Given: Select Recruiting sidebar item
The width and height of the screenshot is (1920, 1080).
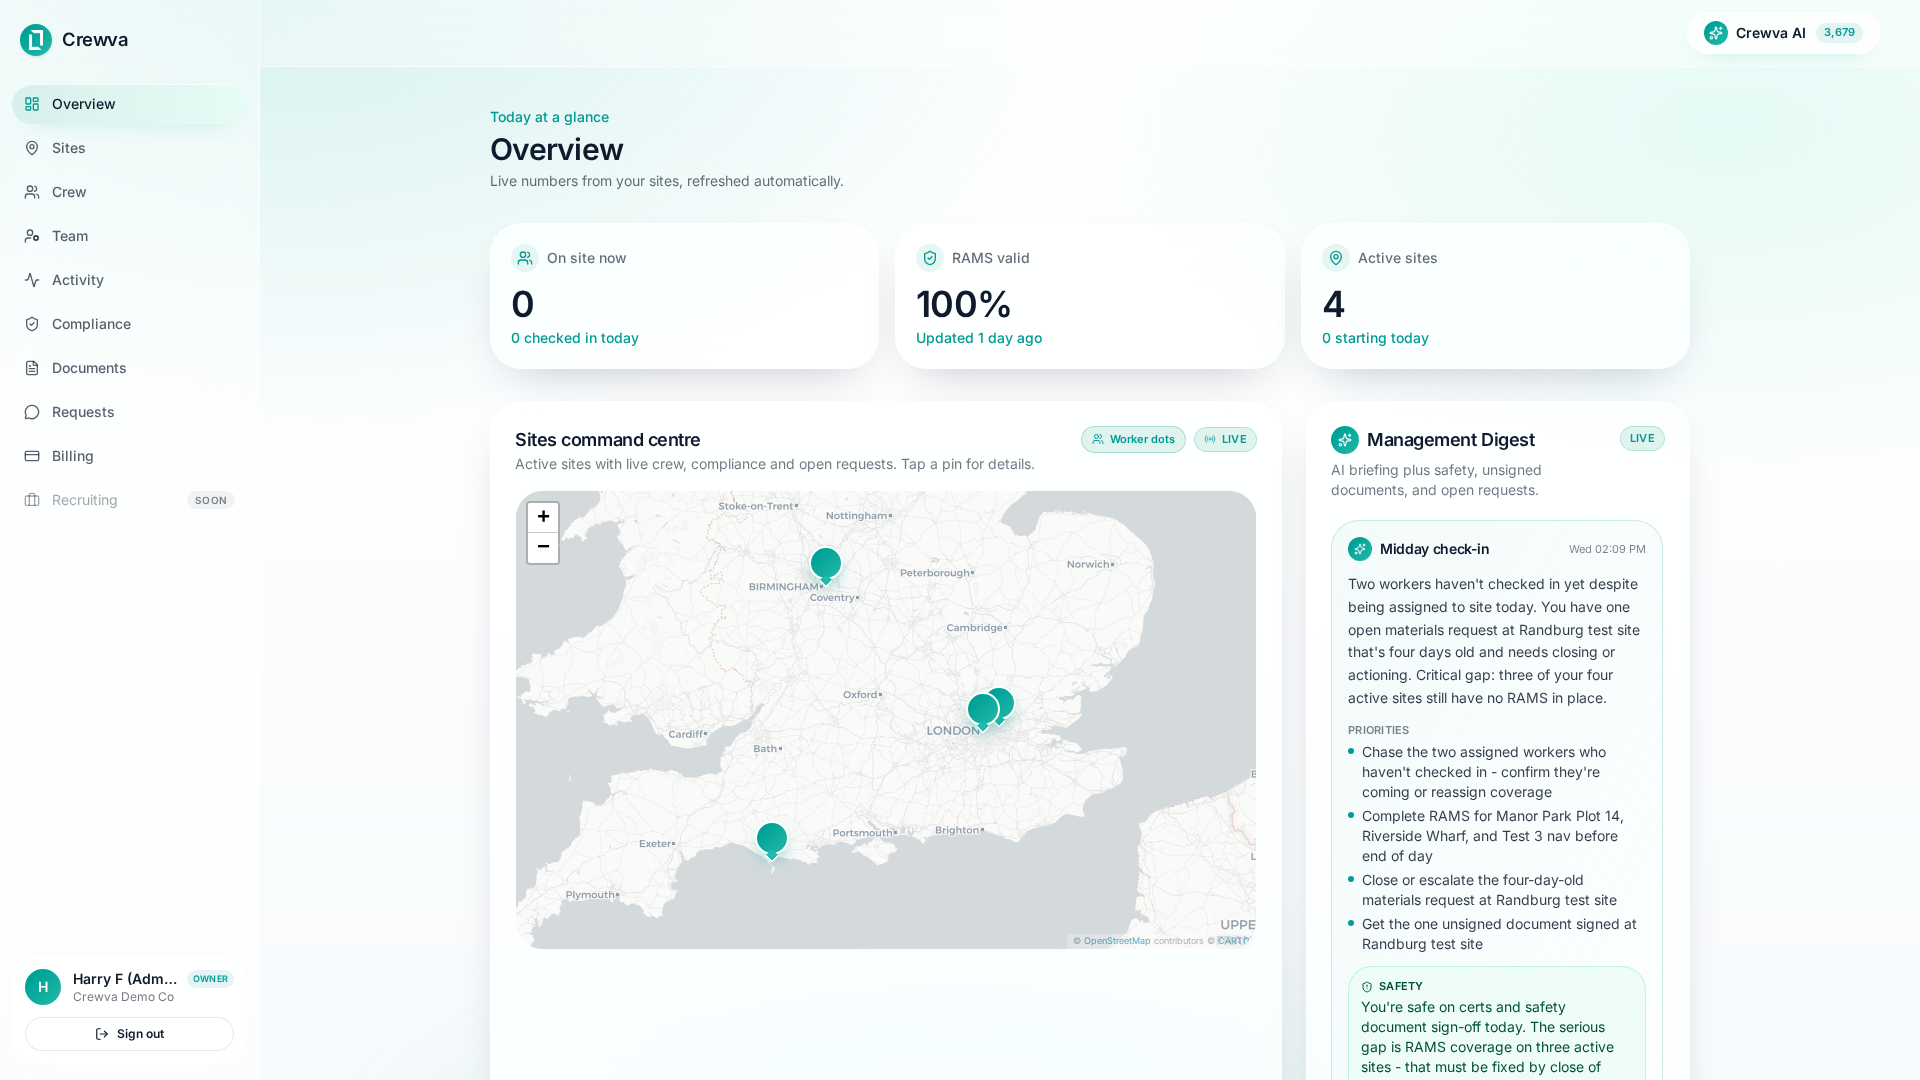Looking at the screenshot, I should tap(129, 500).
